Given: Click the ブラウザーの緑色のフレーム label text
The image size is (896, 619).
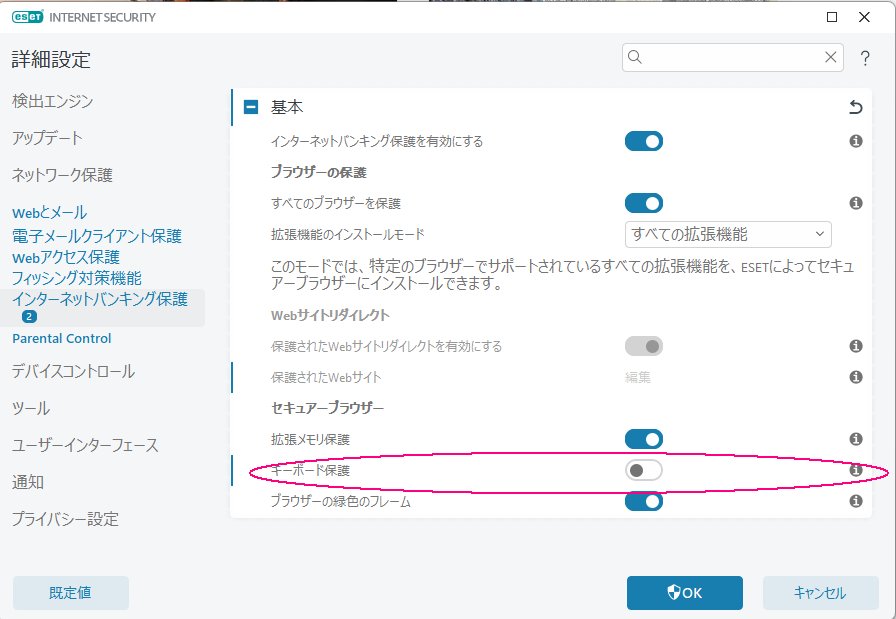Looking at the screenshot, I should click(x=341, y=502).
